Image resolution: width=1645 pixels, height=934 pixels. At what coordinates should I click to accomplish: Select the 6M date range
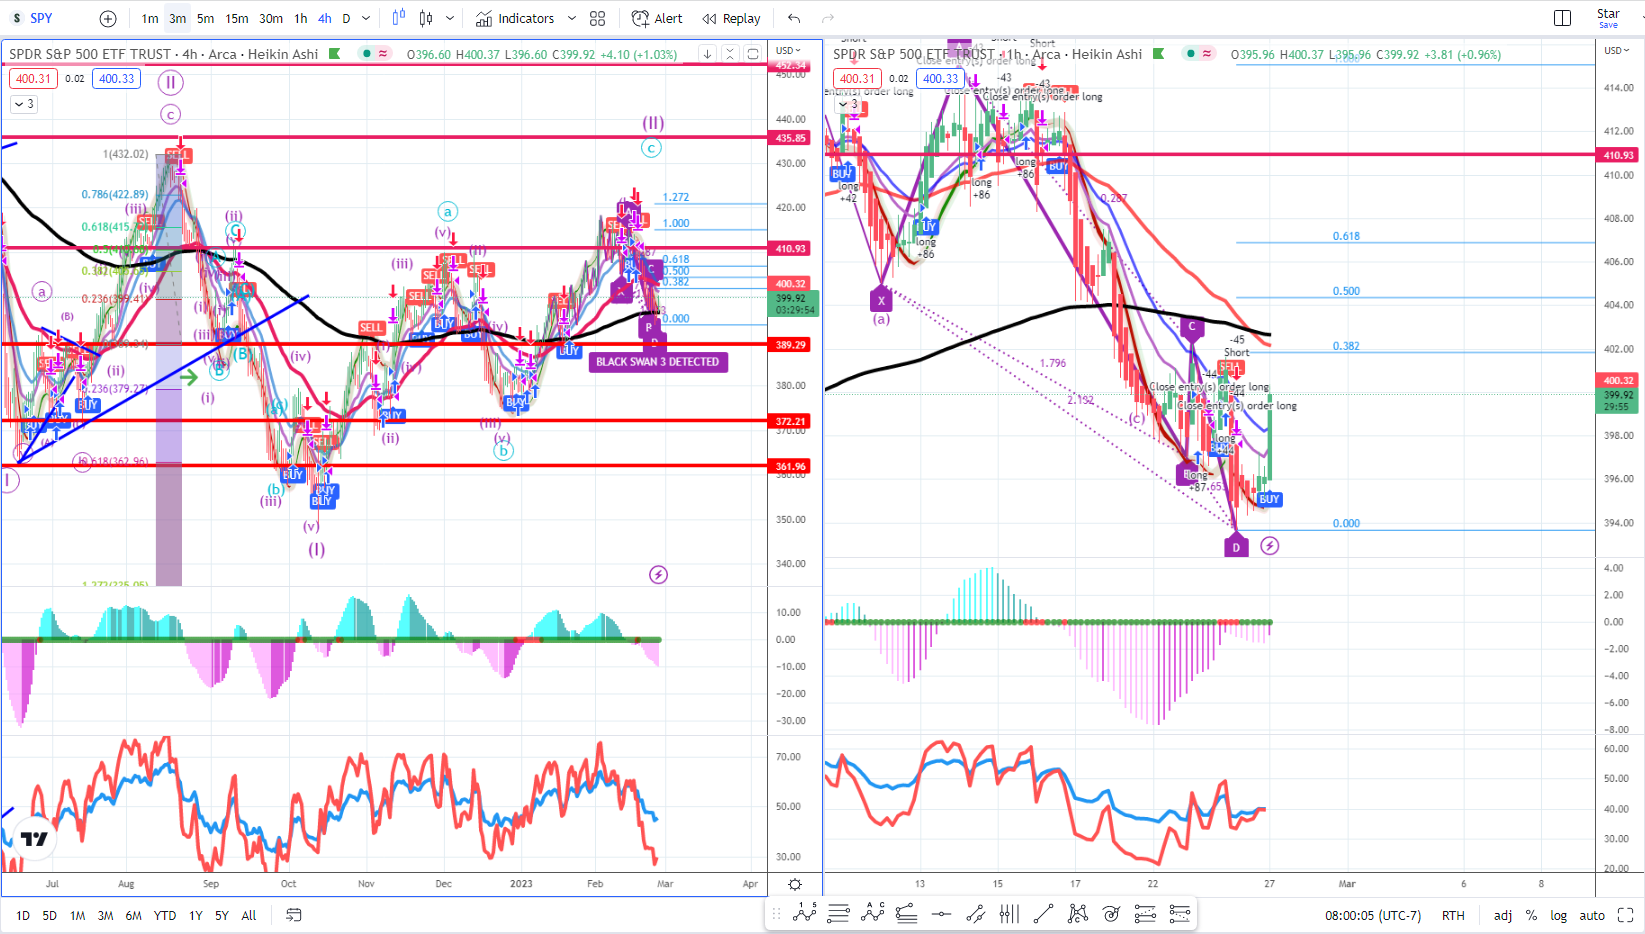click(133, 915)
